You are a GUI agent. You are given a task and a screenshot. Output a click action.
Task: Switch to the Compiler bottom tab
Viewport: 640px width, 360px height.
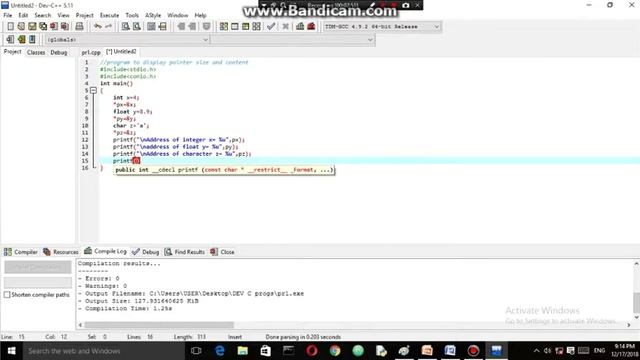click(21, 252)
